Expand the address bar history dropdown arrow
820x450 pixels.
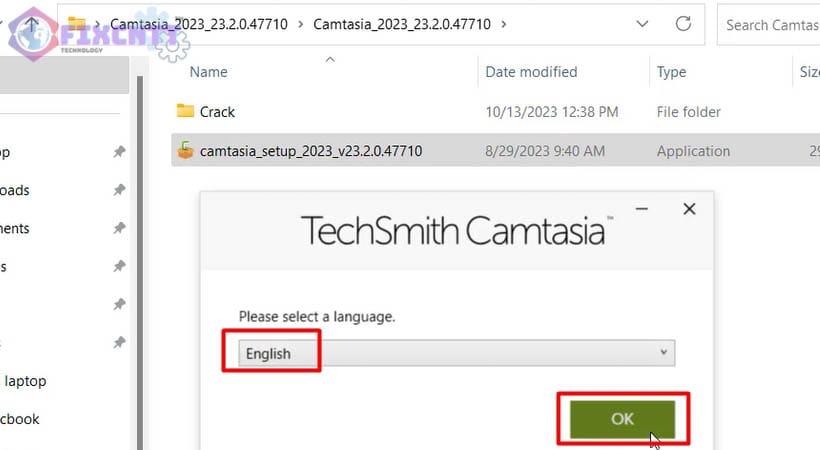pos(642,24)
